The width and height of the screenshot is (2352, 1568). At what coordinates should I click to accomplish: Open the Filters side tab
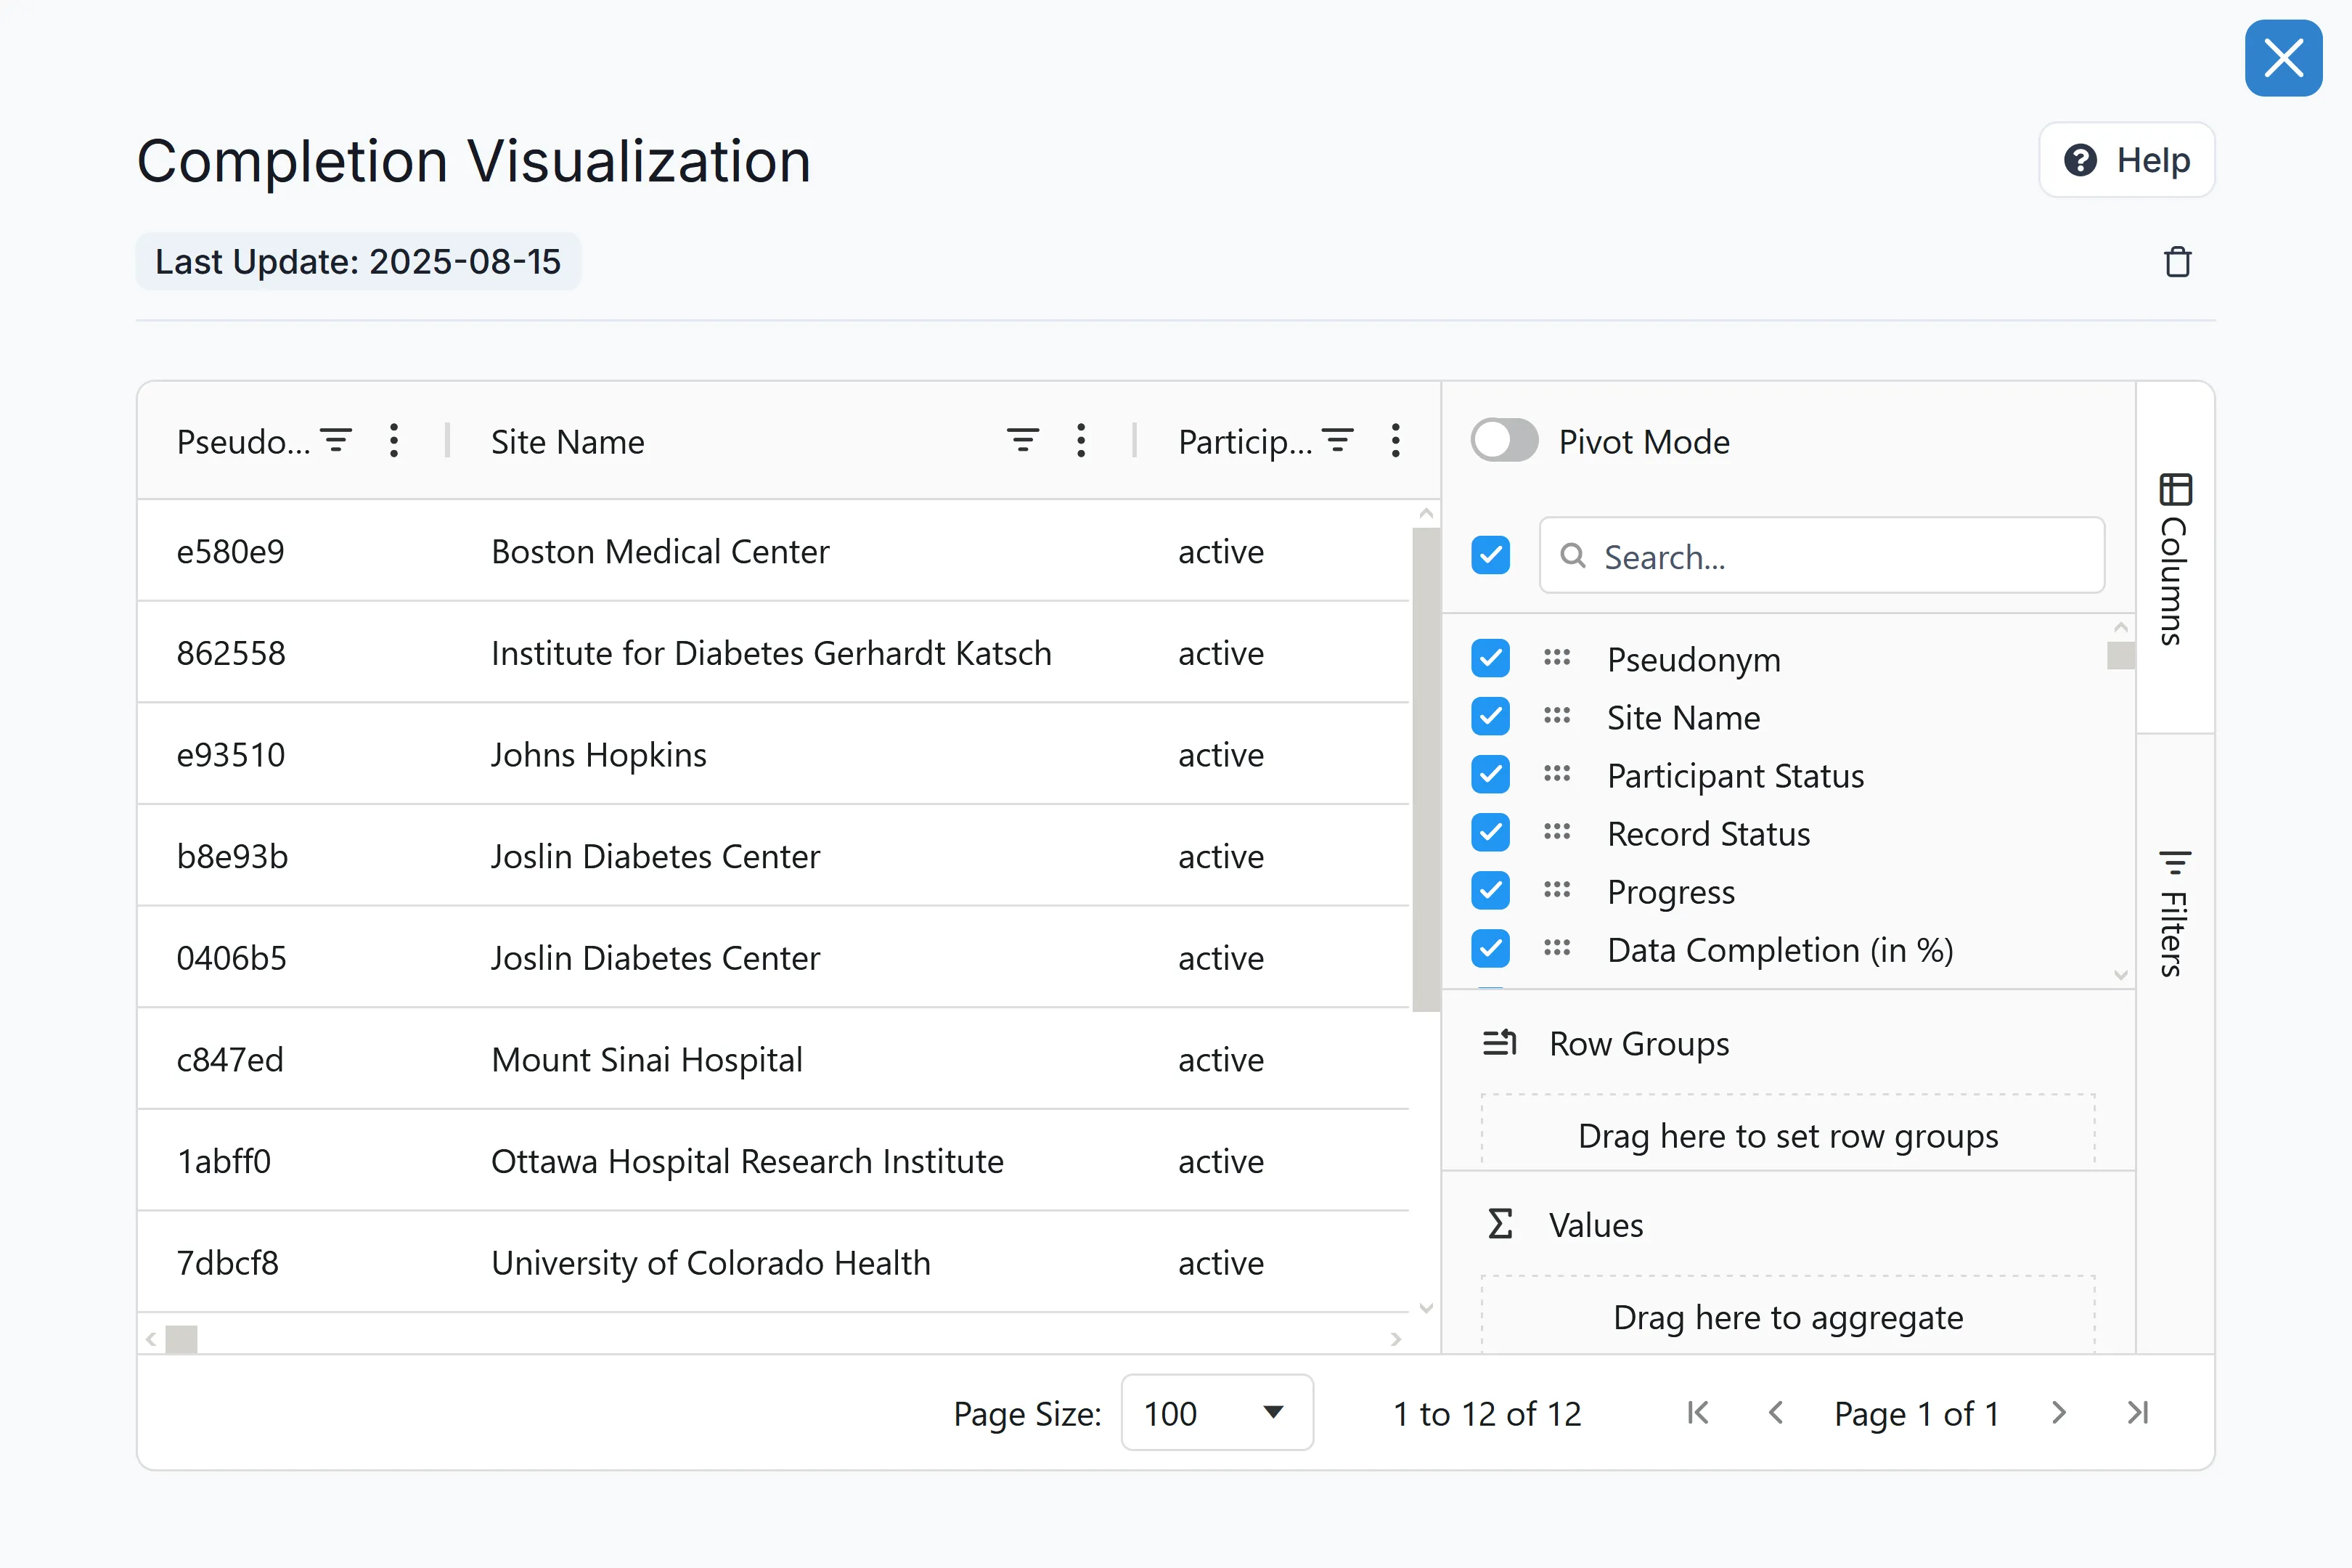tap(2175, 913)
